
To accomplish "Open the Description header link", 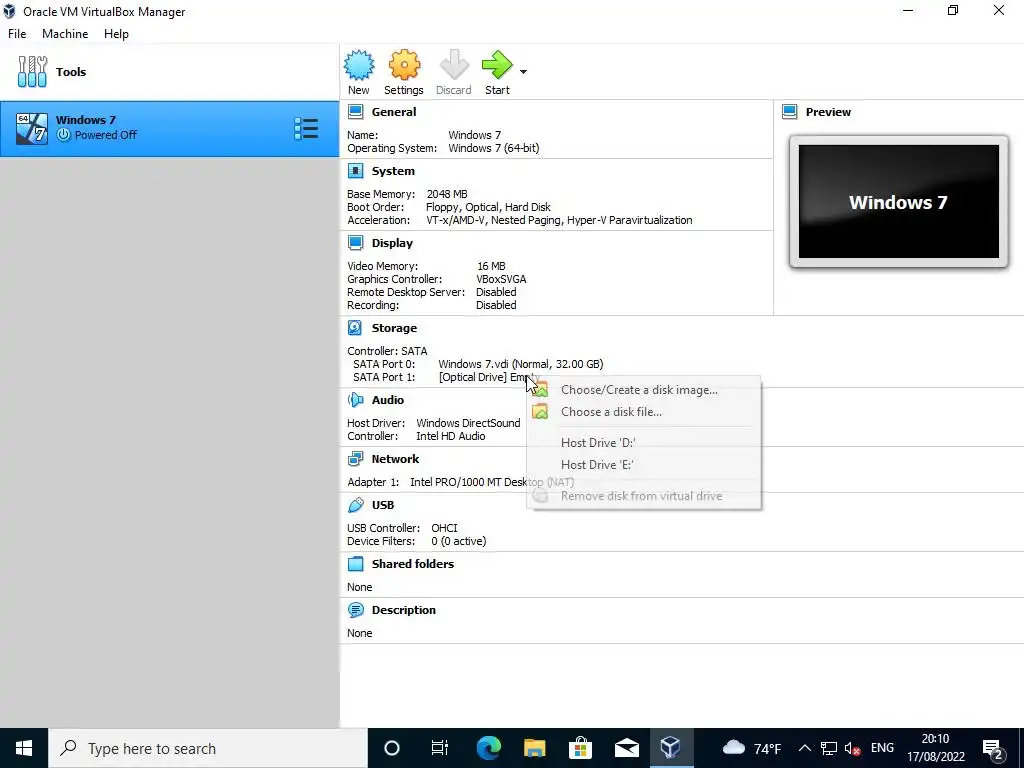I will [x=404, y=610].
